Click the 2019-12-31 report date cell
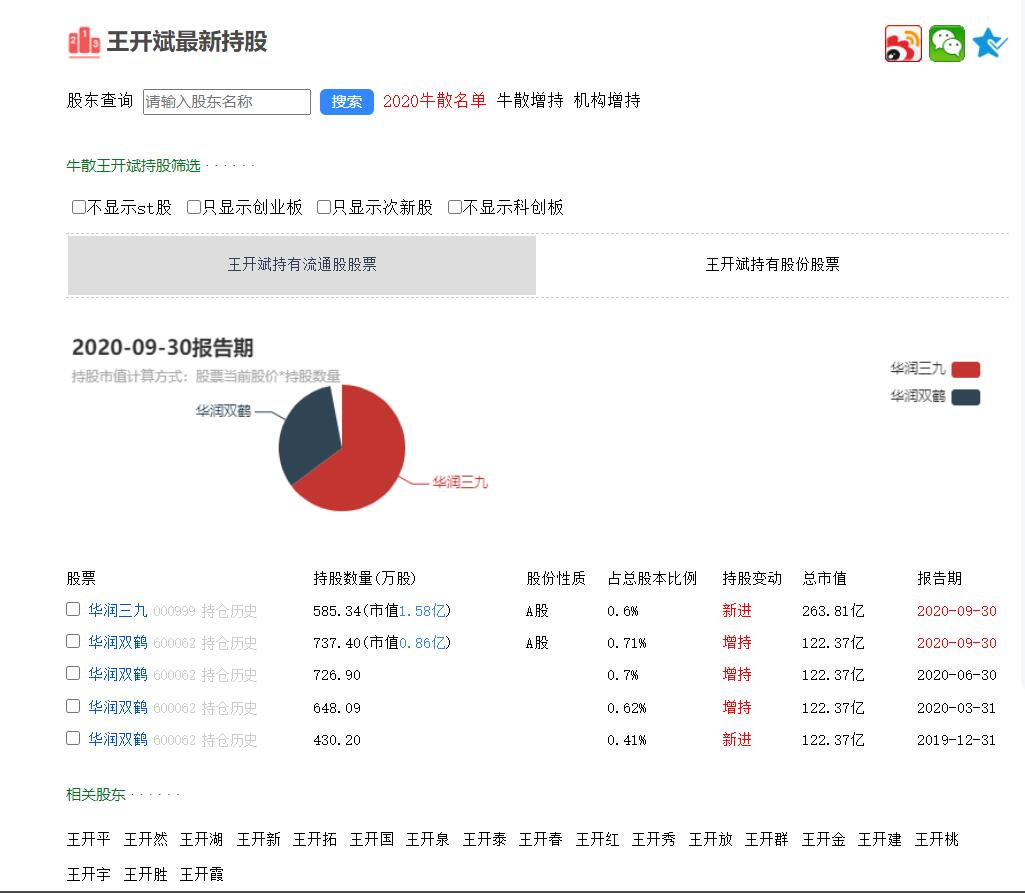The width and height of the screenshot is (1025, 893). click(x=956, y=740)
